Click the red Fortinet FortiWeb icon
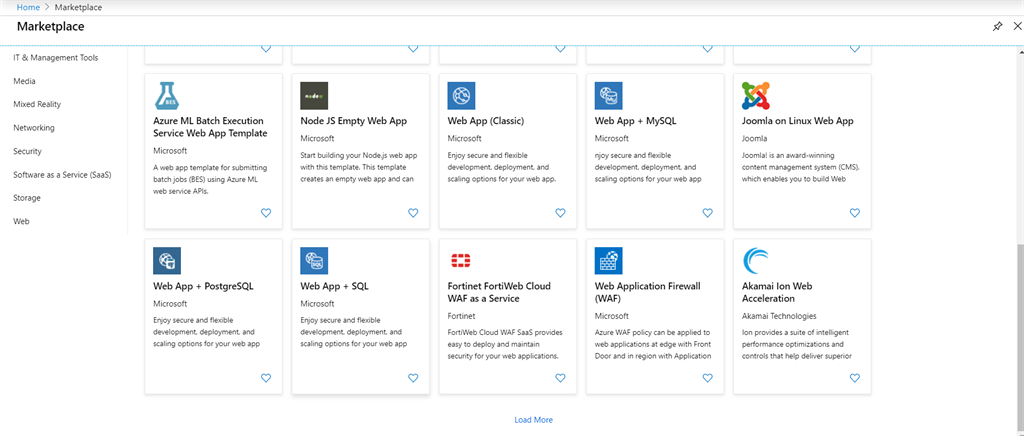 click(x=461, y=261)
